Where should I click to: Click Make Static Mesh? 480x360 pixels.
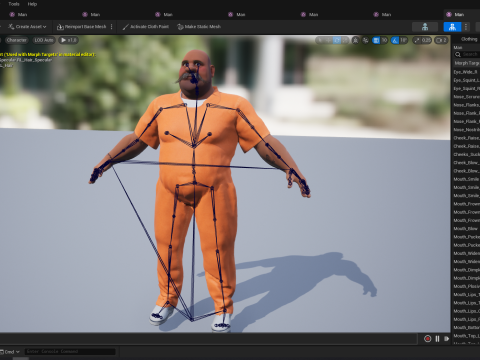(x=199, y=27)
